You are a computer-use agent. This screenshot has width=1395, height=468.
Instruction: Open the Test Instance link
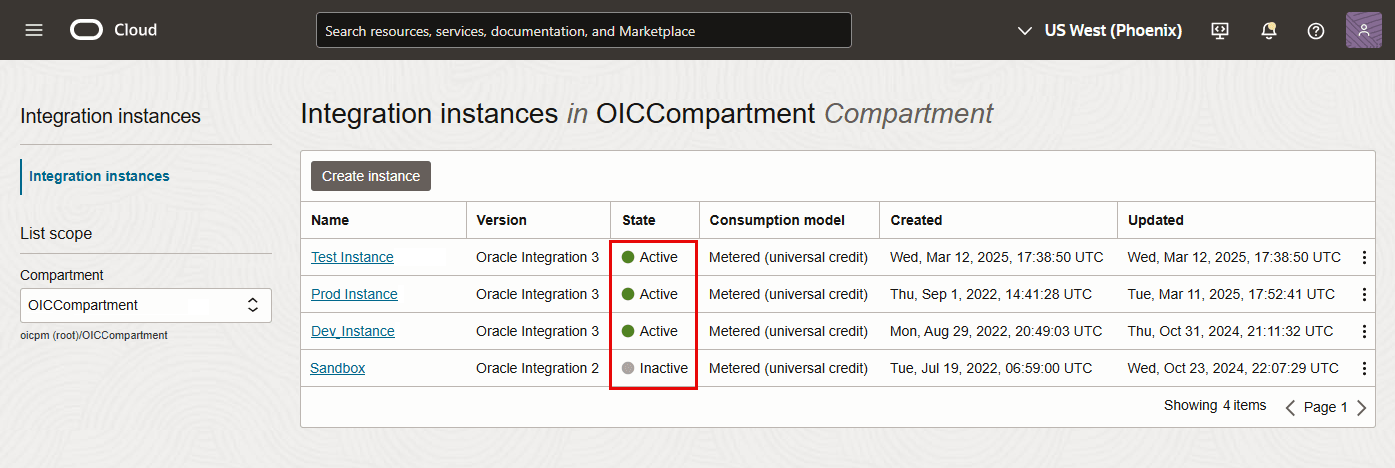pyautogui.click(x=352, y=257)
